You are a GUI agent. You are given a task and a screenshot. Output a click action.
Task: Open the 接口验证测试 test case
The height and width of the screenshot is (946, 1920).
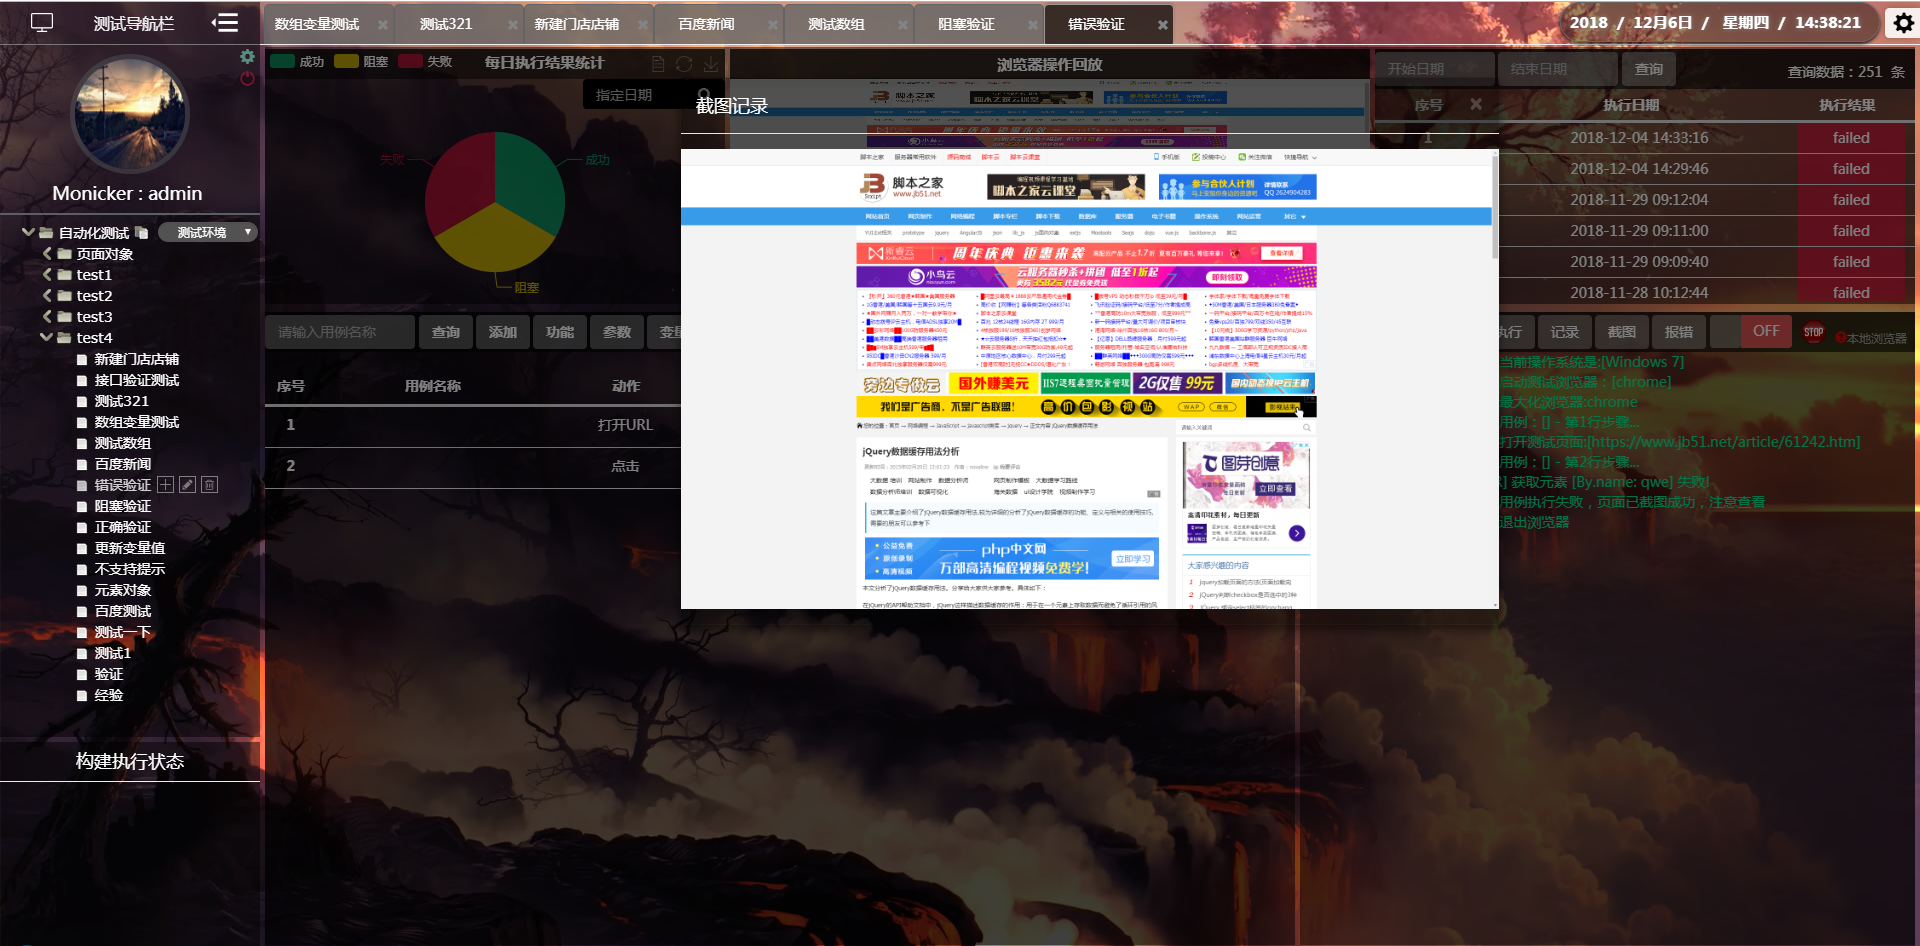point(137,380)
